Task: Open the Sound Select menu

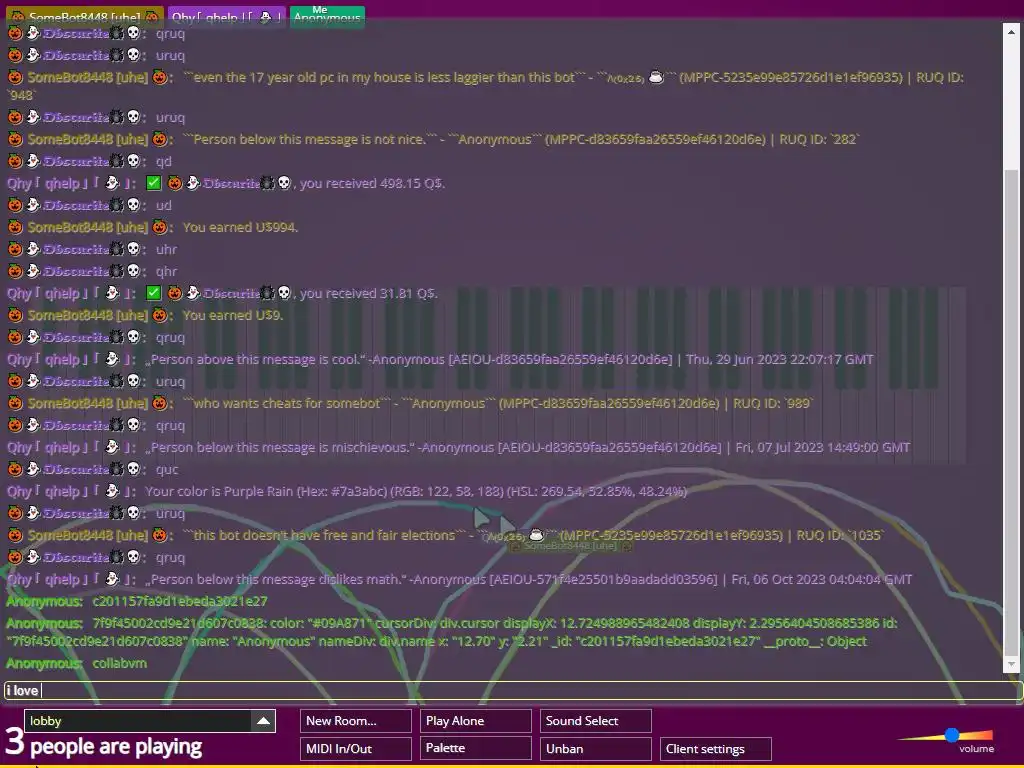Action: [x=596, y=721]
